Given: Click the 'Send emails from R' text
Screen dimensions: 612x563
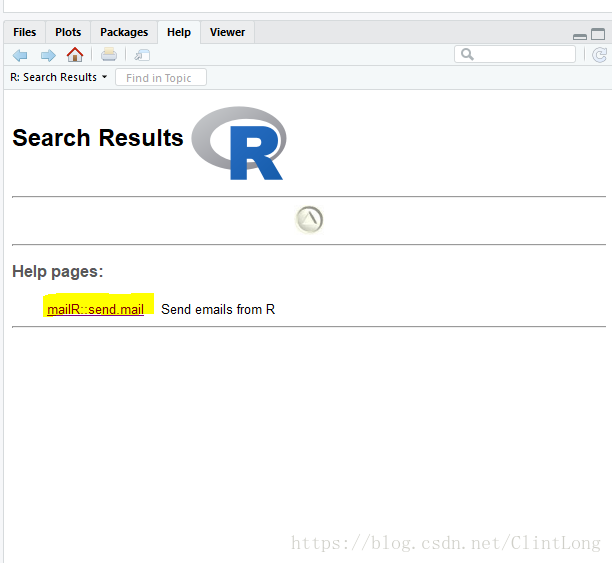Looking at the screenshot, I should [218, 309].
